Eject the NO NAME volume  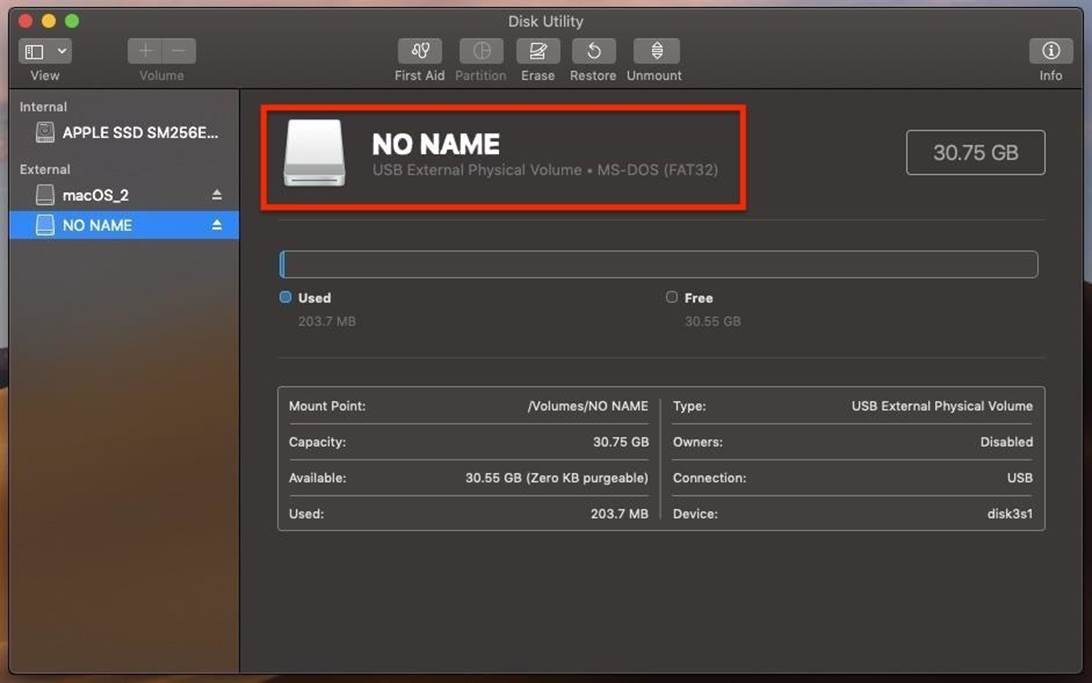[217, 225]
